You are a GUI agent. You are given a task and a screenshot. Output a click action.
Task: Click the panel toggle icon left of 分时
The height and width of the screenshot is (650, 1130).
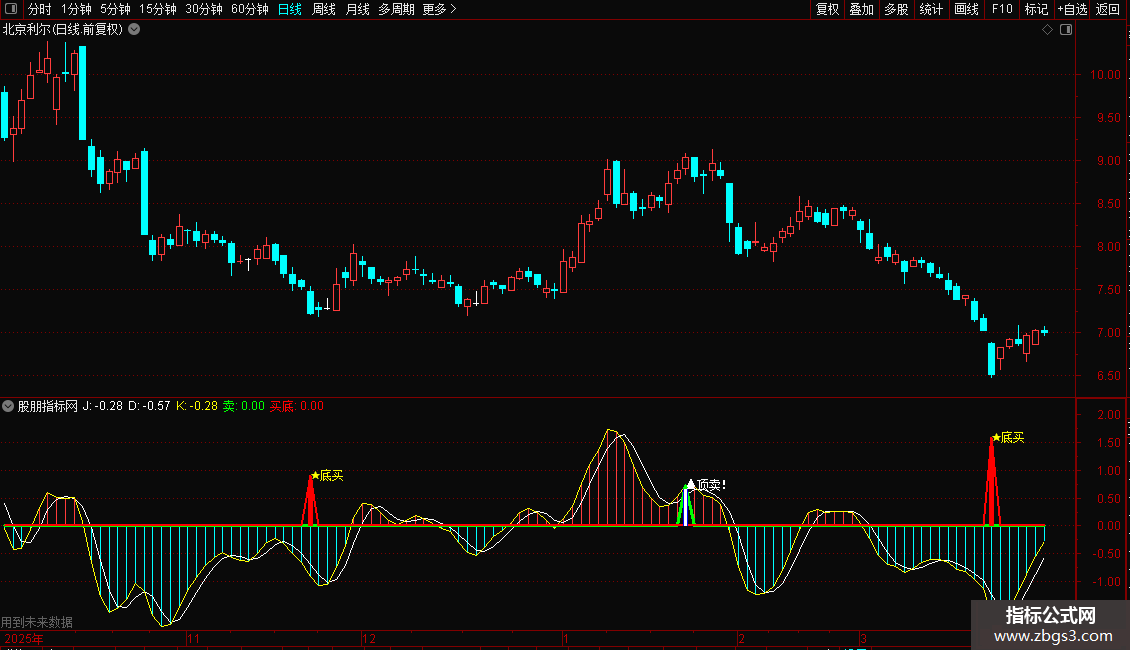tap(10, 9)
